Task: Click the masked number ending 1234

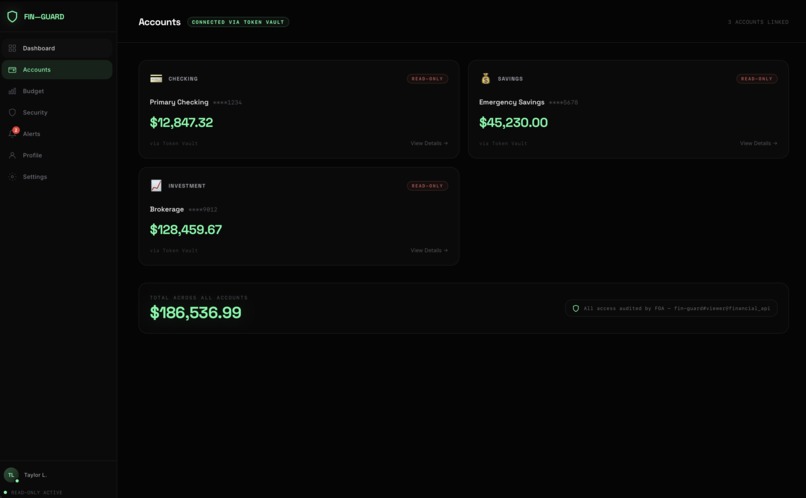Action: pyautogui.click(x=227, y=103)
